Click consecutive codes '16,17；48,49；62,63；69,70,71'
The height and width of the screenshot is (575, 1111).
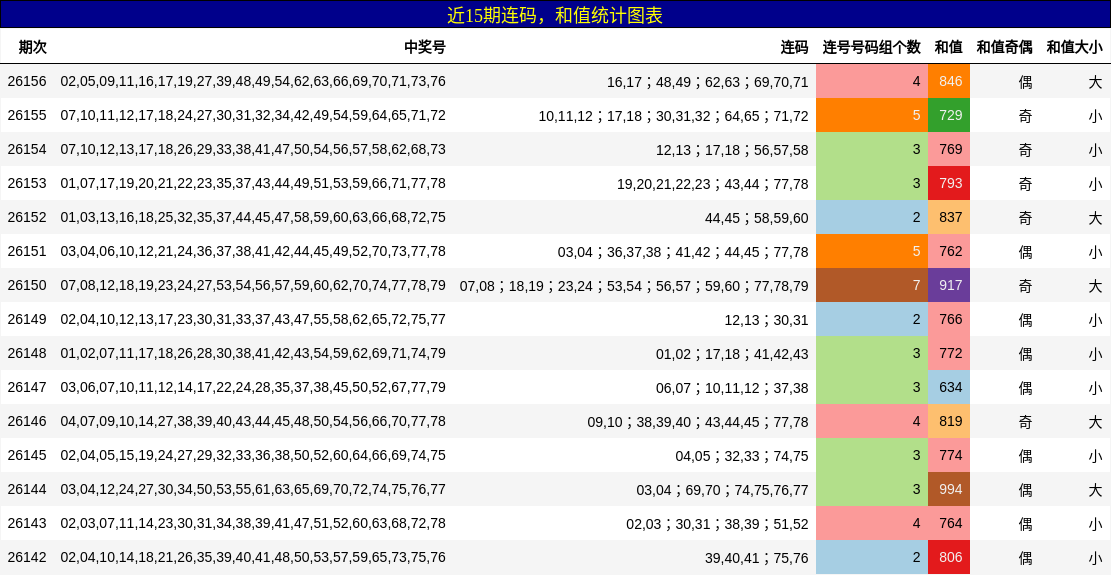[707, 82]
